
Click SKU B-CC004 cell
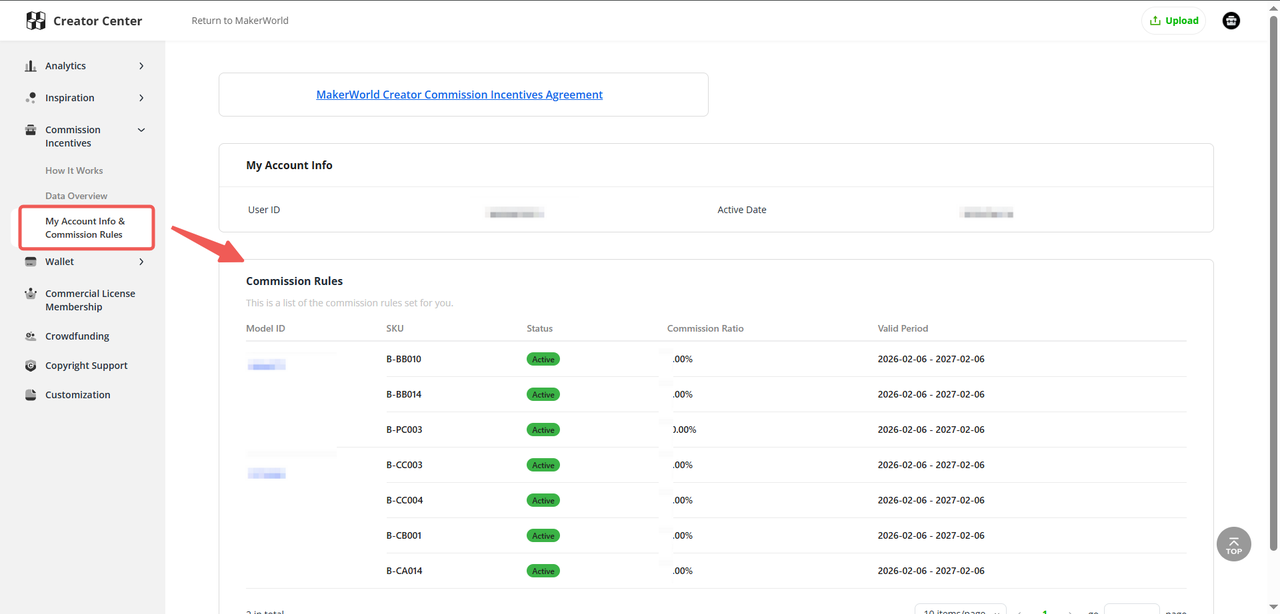[404, 500]
